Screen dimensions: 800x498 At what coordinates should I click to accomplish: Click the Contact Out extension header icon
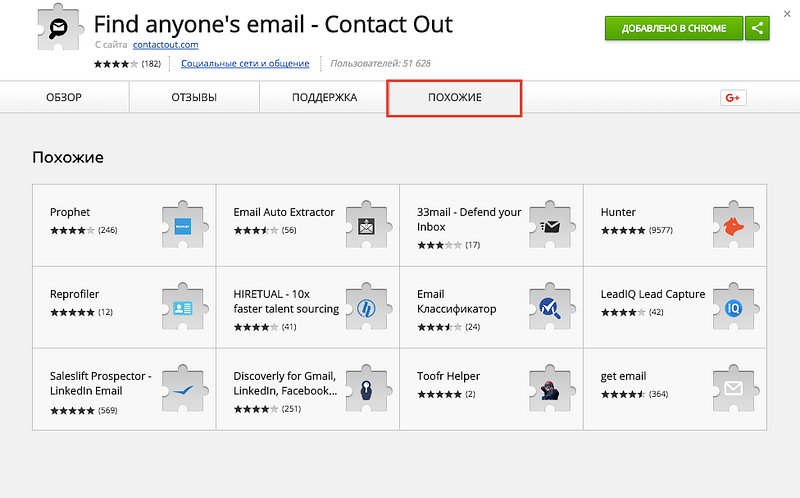60,28
